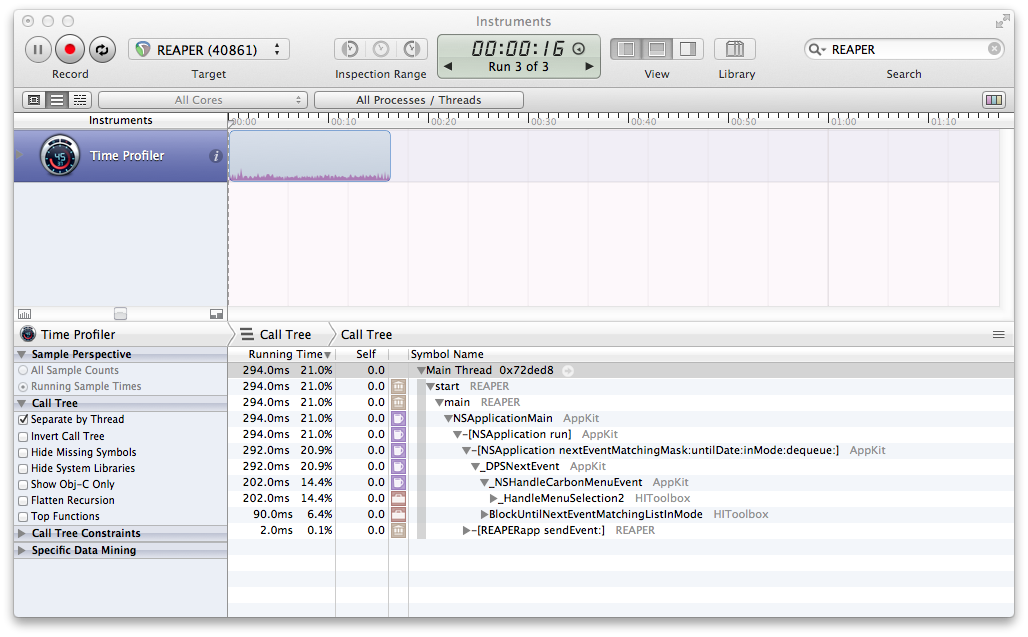Pause the profiling session

click(x=38, y=49)
